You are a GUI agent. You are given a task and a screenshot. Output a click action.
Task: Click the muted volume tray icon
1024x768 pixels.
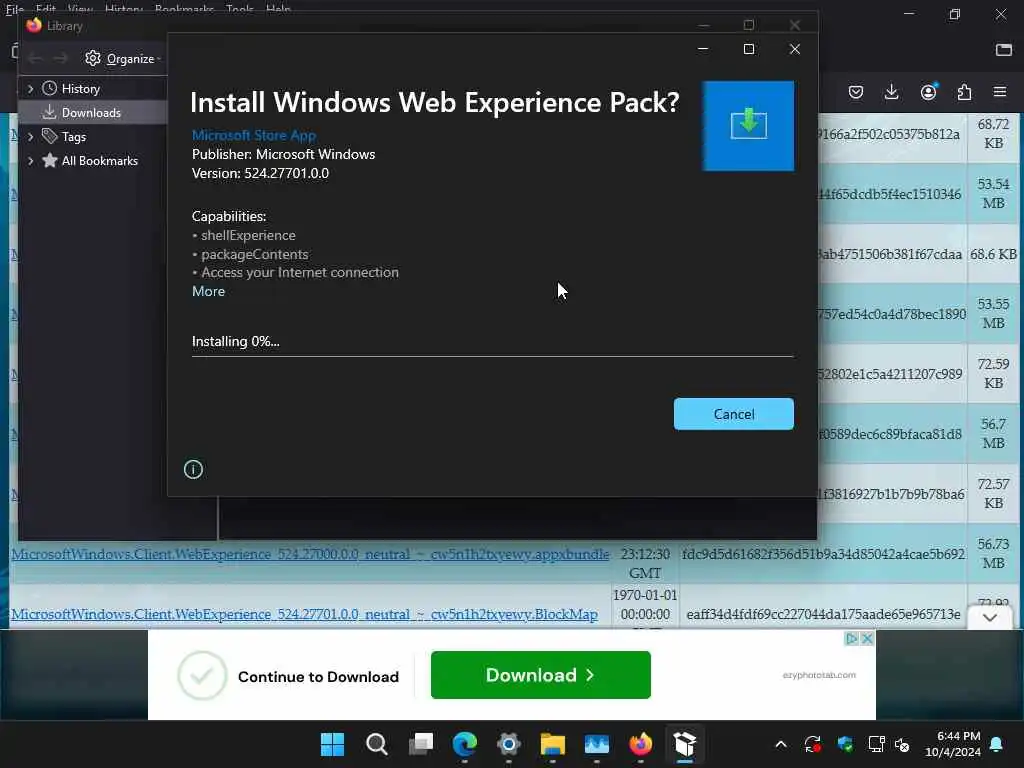903,744
